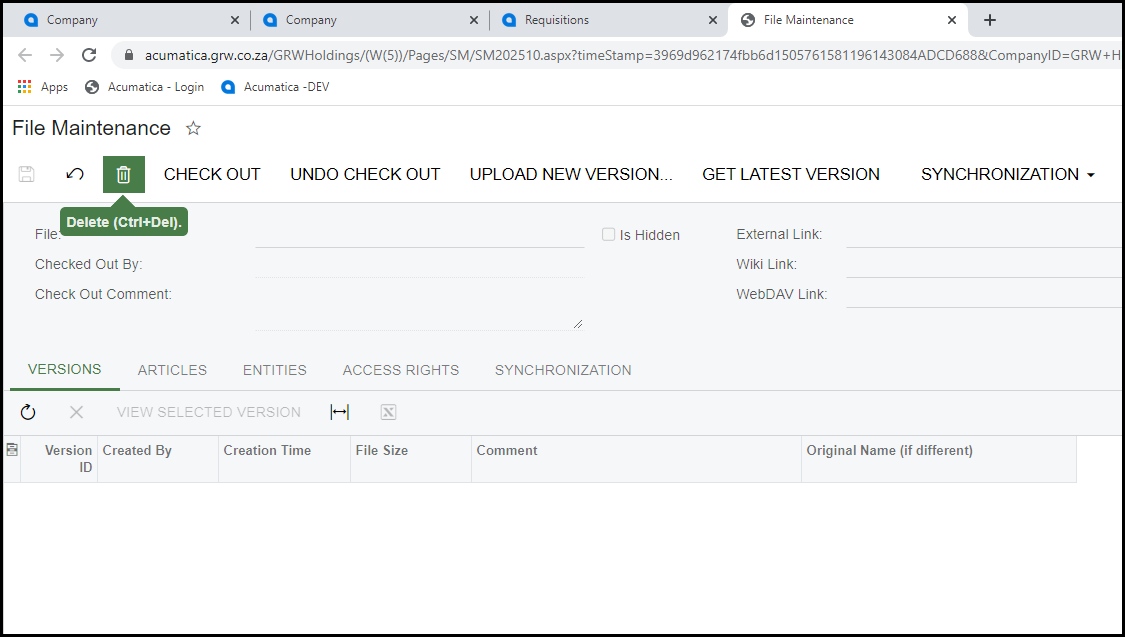
Task: Expand the Synchronization toolbar dropdown
Action: pyautogui.click(x=1007, y=174)
